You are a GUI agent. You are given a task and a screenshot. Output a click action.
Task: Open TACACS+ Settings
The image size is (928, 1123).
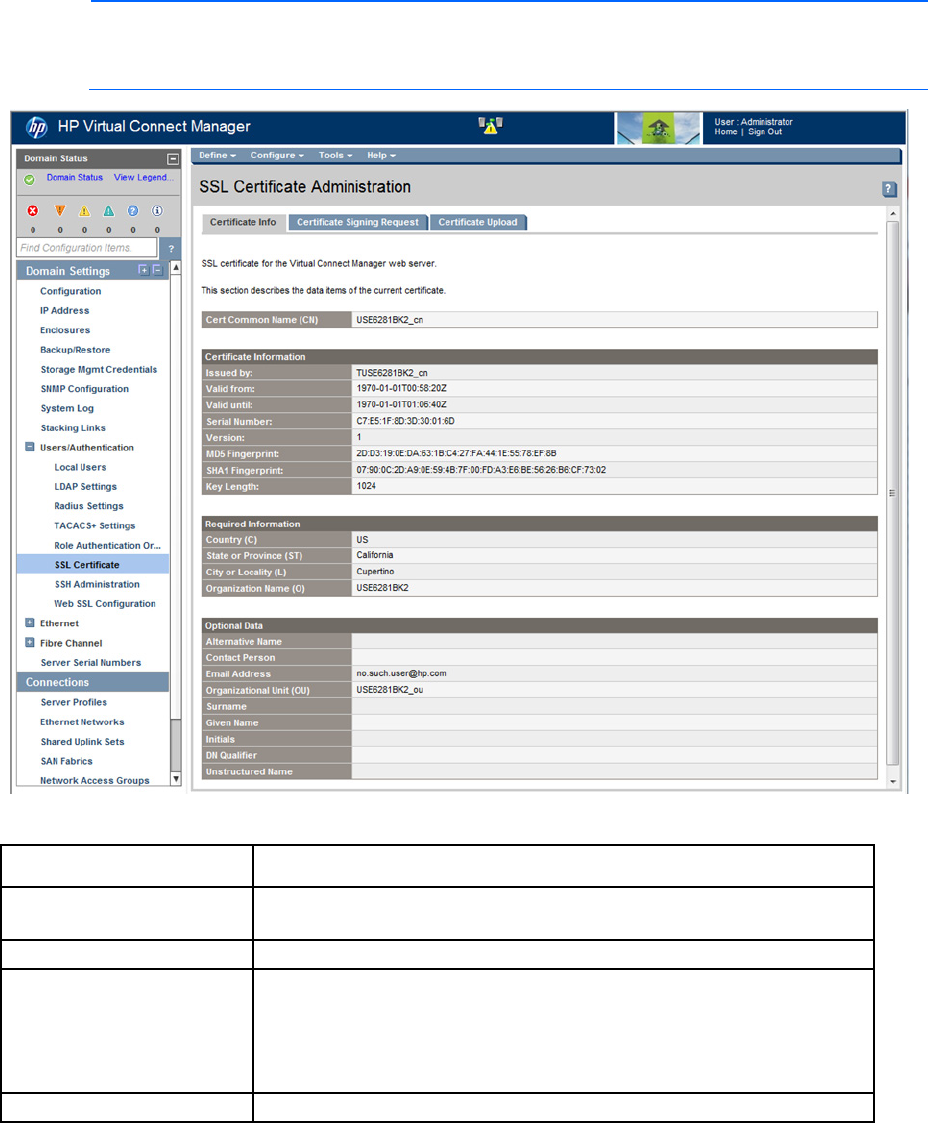pos(95,526)
